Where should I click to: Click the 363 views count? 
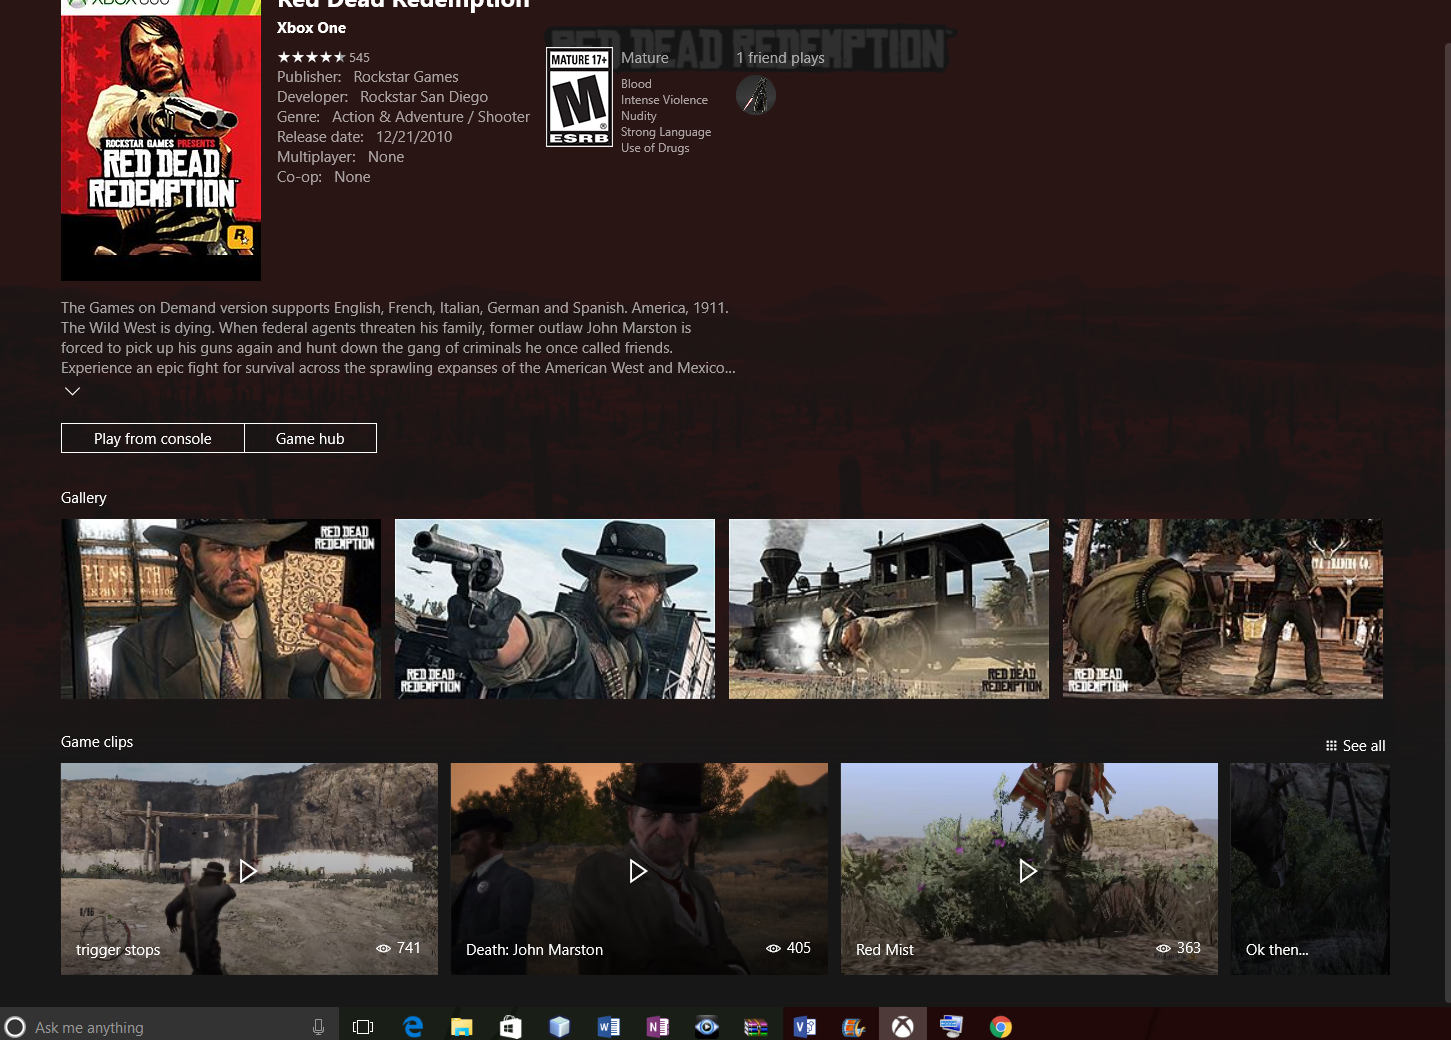click(1179, 948)
